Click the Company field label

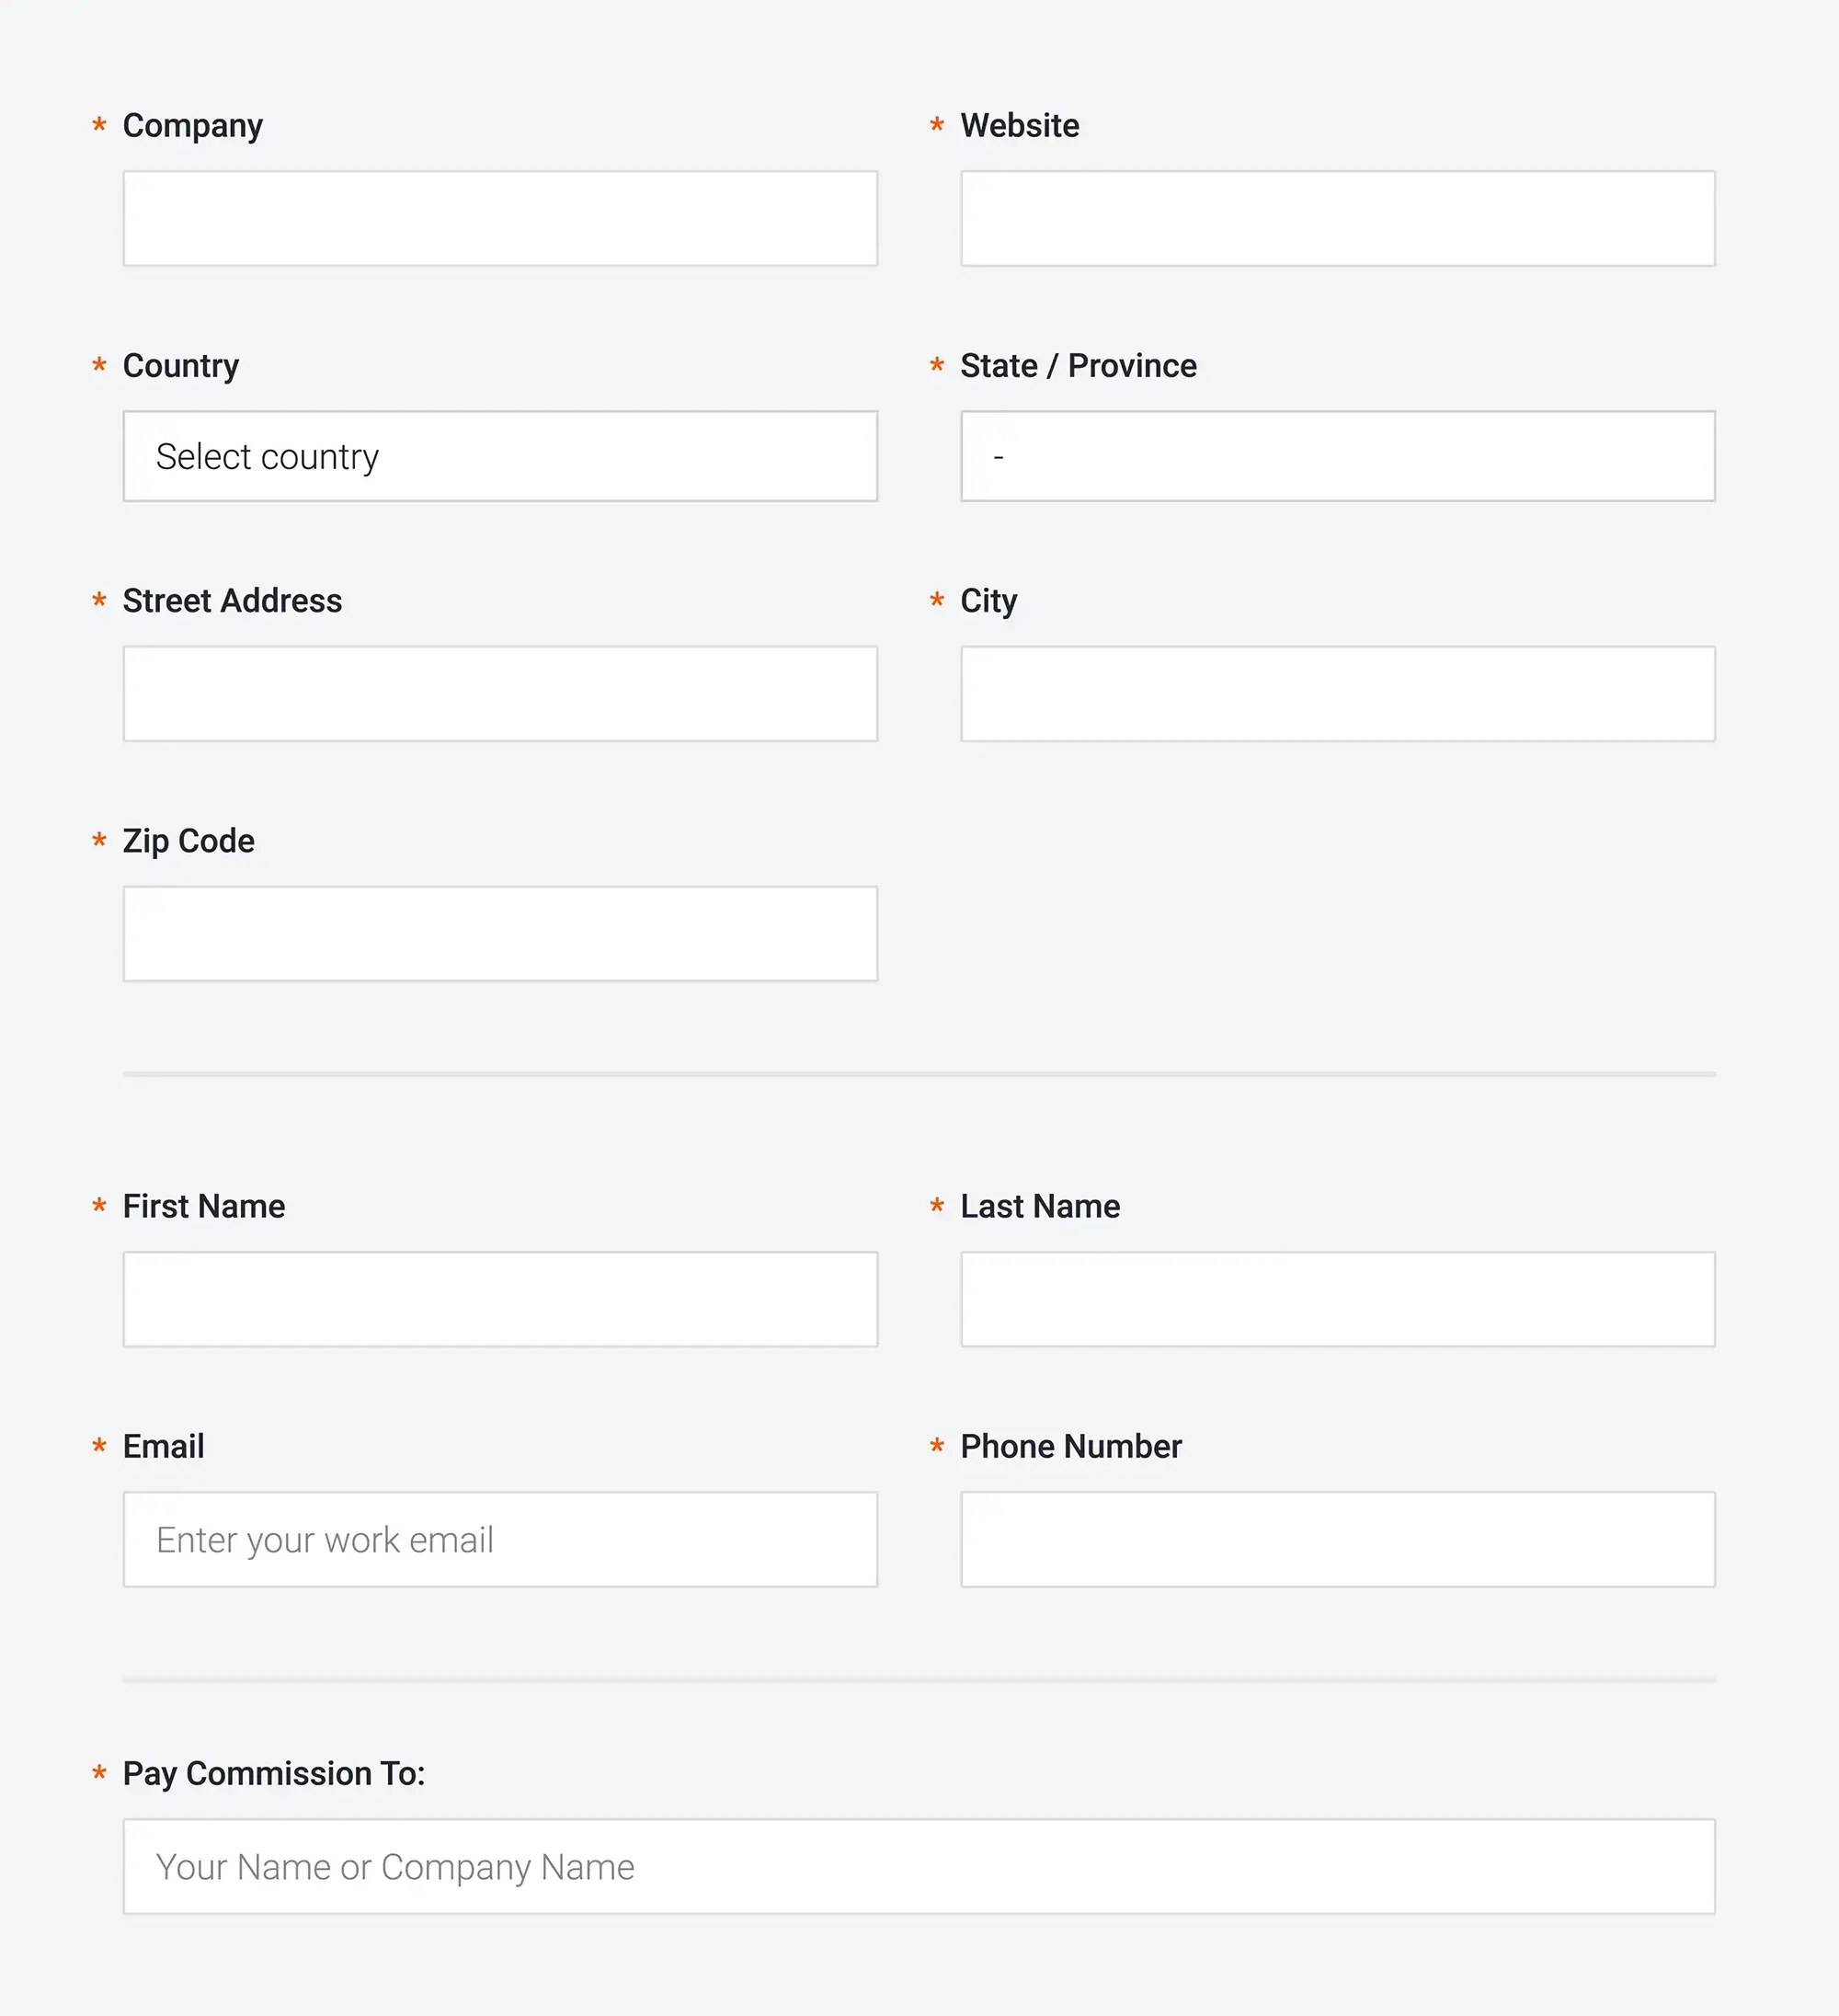(x=192, y=126)
